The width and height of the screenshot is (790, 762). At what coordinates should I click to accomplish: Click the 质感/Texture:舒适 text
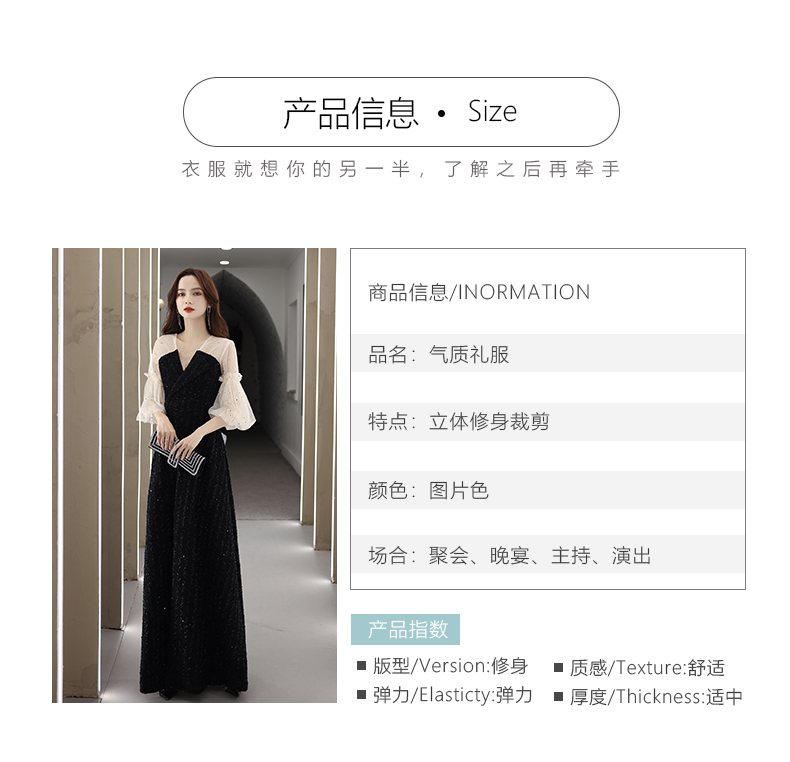pyautogui.click(x=647, y=668)
